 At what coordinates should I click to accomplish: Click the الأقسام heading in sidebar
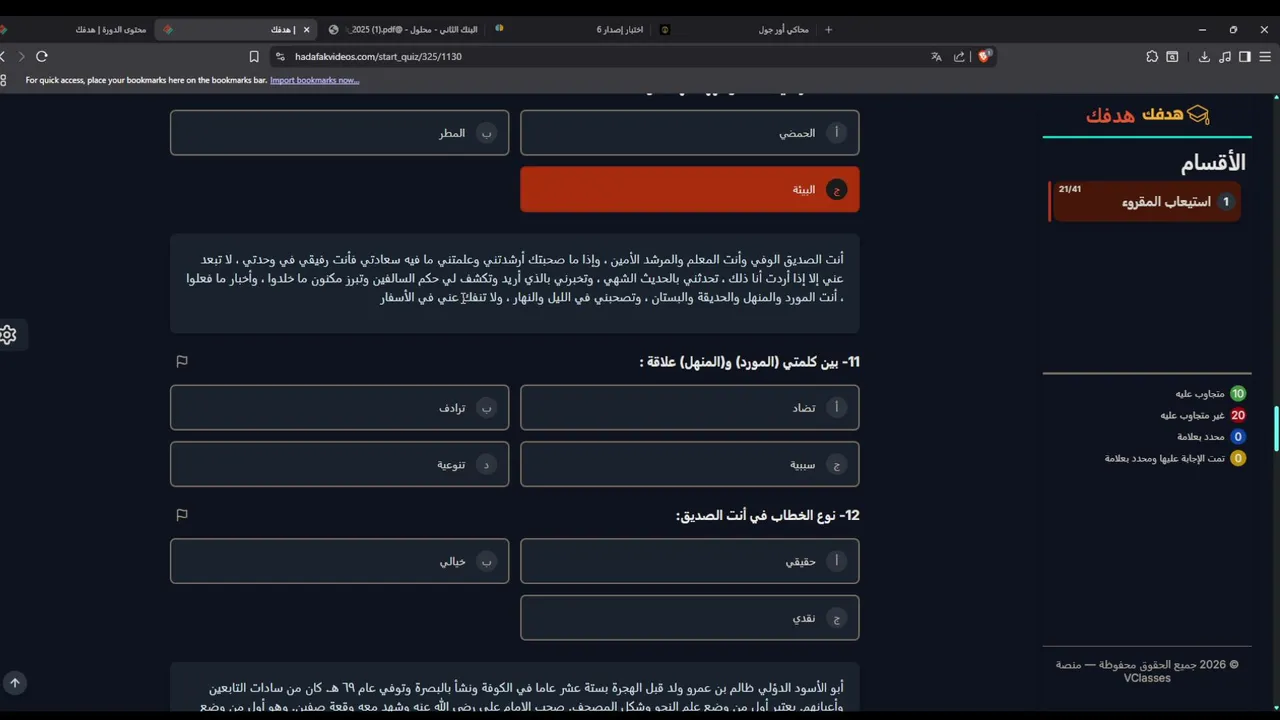pyautogui.click(x=1213, y=162)
